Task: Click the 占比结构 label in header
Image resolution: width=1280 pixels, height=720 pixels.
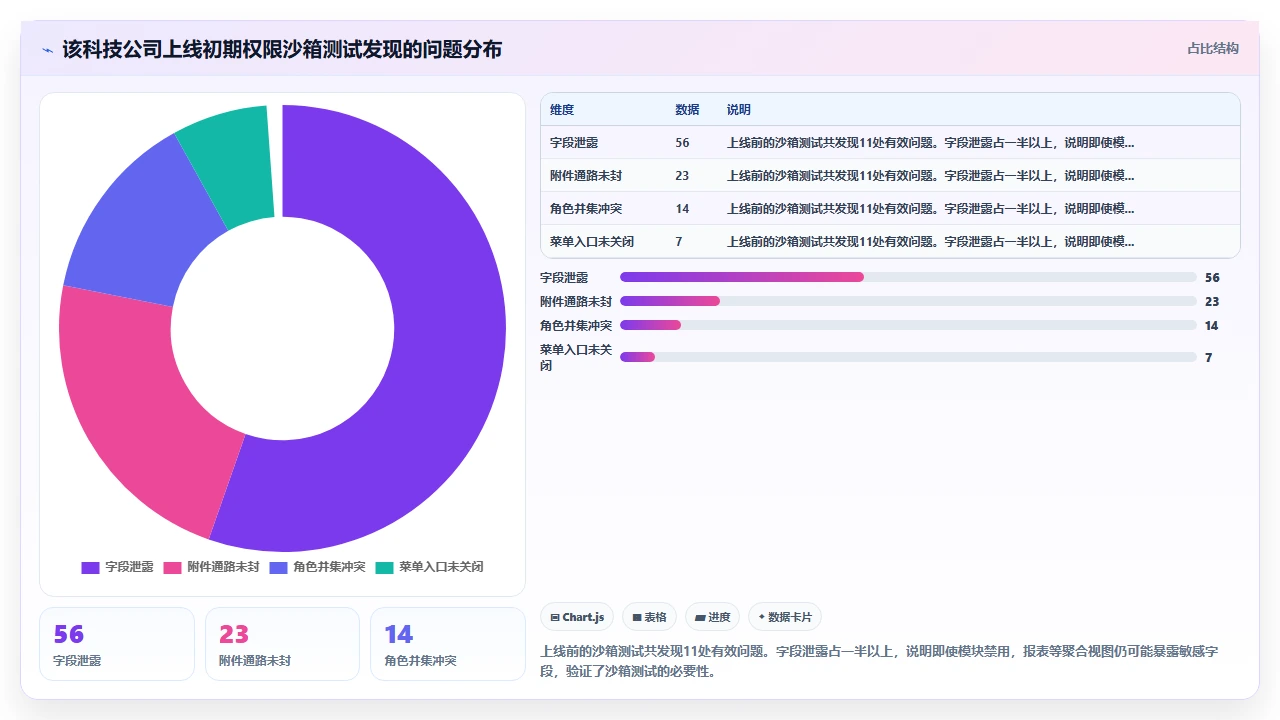Action: pyautogui.click(x=1213, y=48)
